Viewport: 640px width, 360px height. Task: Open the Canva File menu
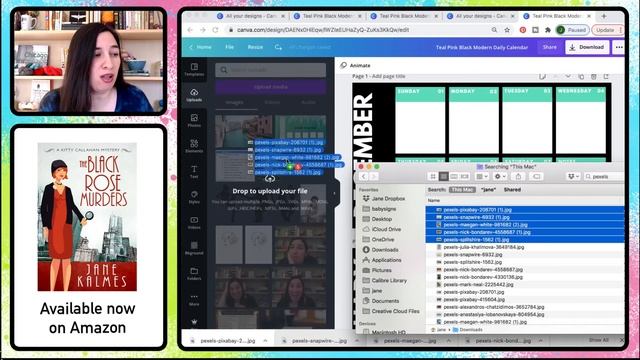229,47
